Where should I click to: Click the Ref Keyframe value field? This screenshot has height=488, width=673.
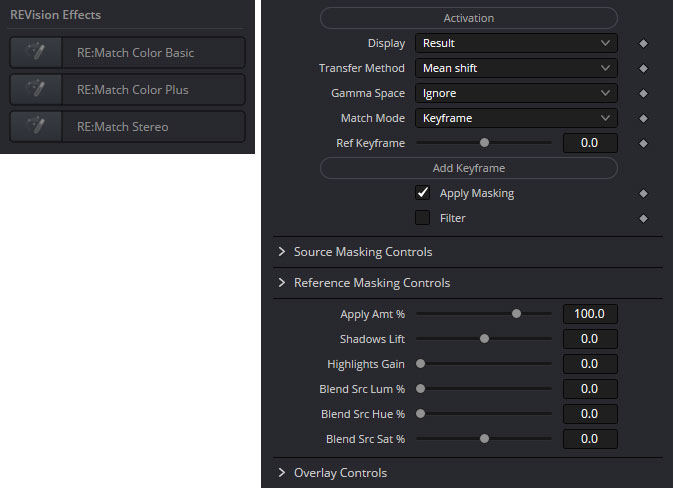pyautogui.click(x=590, y=143)
